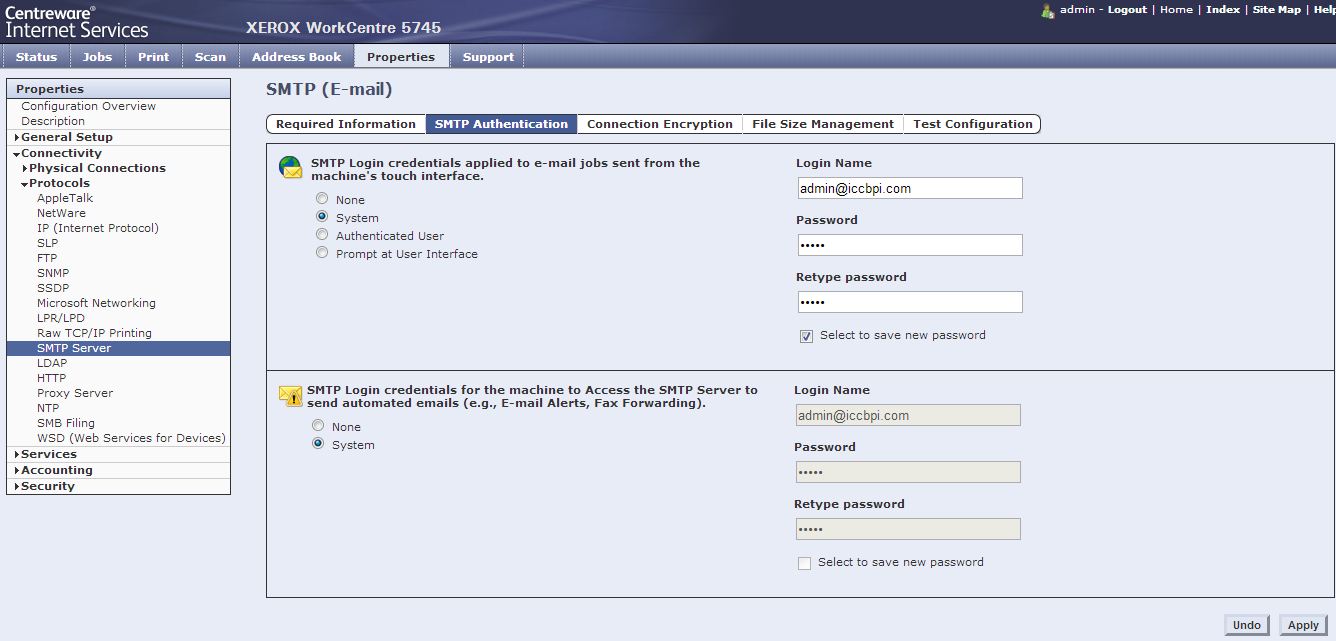Select the Authenticated User radio option
This screenshot has height=641, width=1336.
322,235
